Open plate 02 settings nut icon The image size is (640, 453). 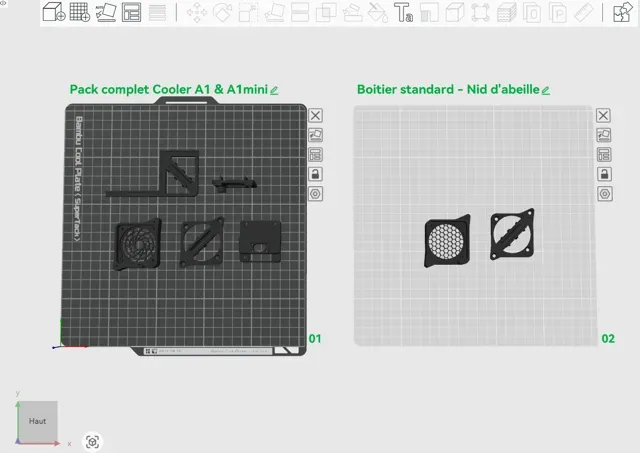coord(604,194)
